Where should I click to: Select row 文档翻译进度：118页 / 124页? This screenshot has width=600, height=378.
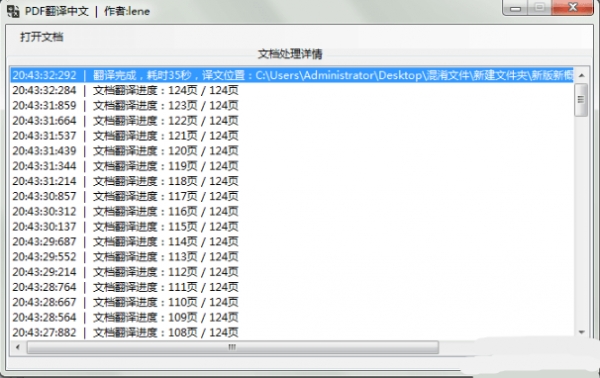[292, 181]
